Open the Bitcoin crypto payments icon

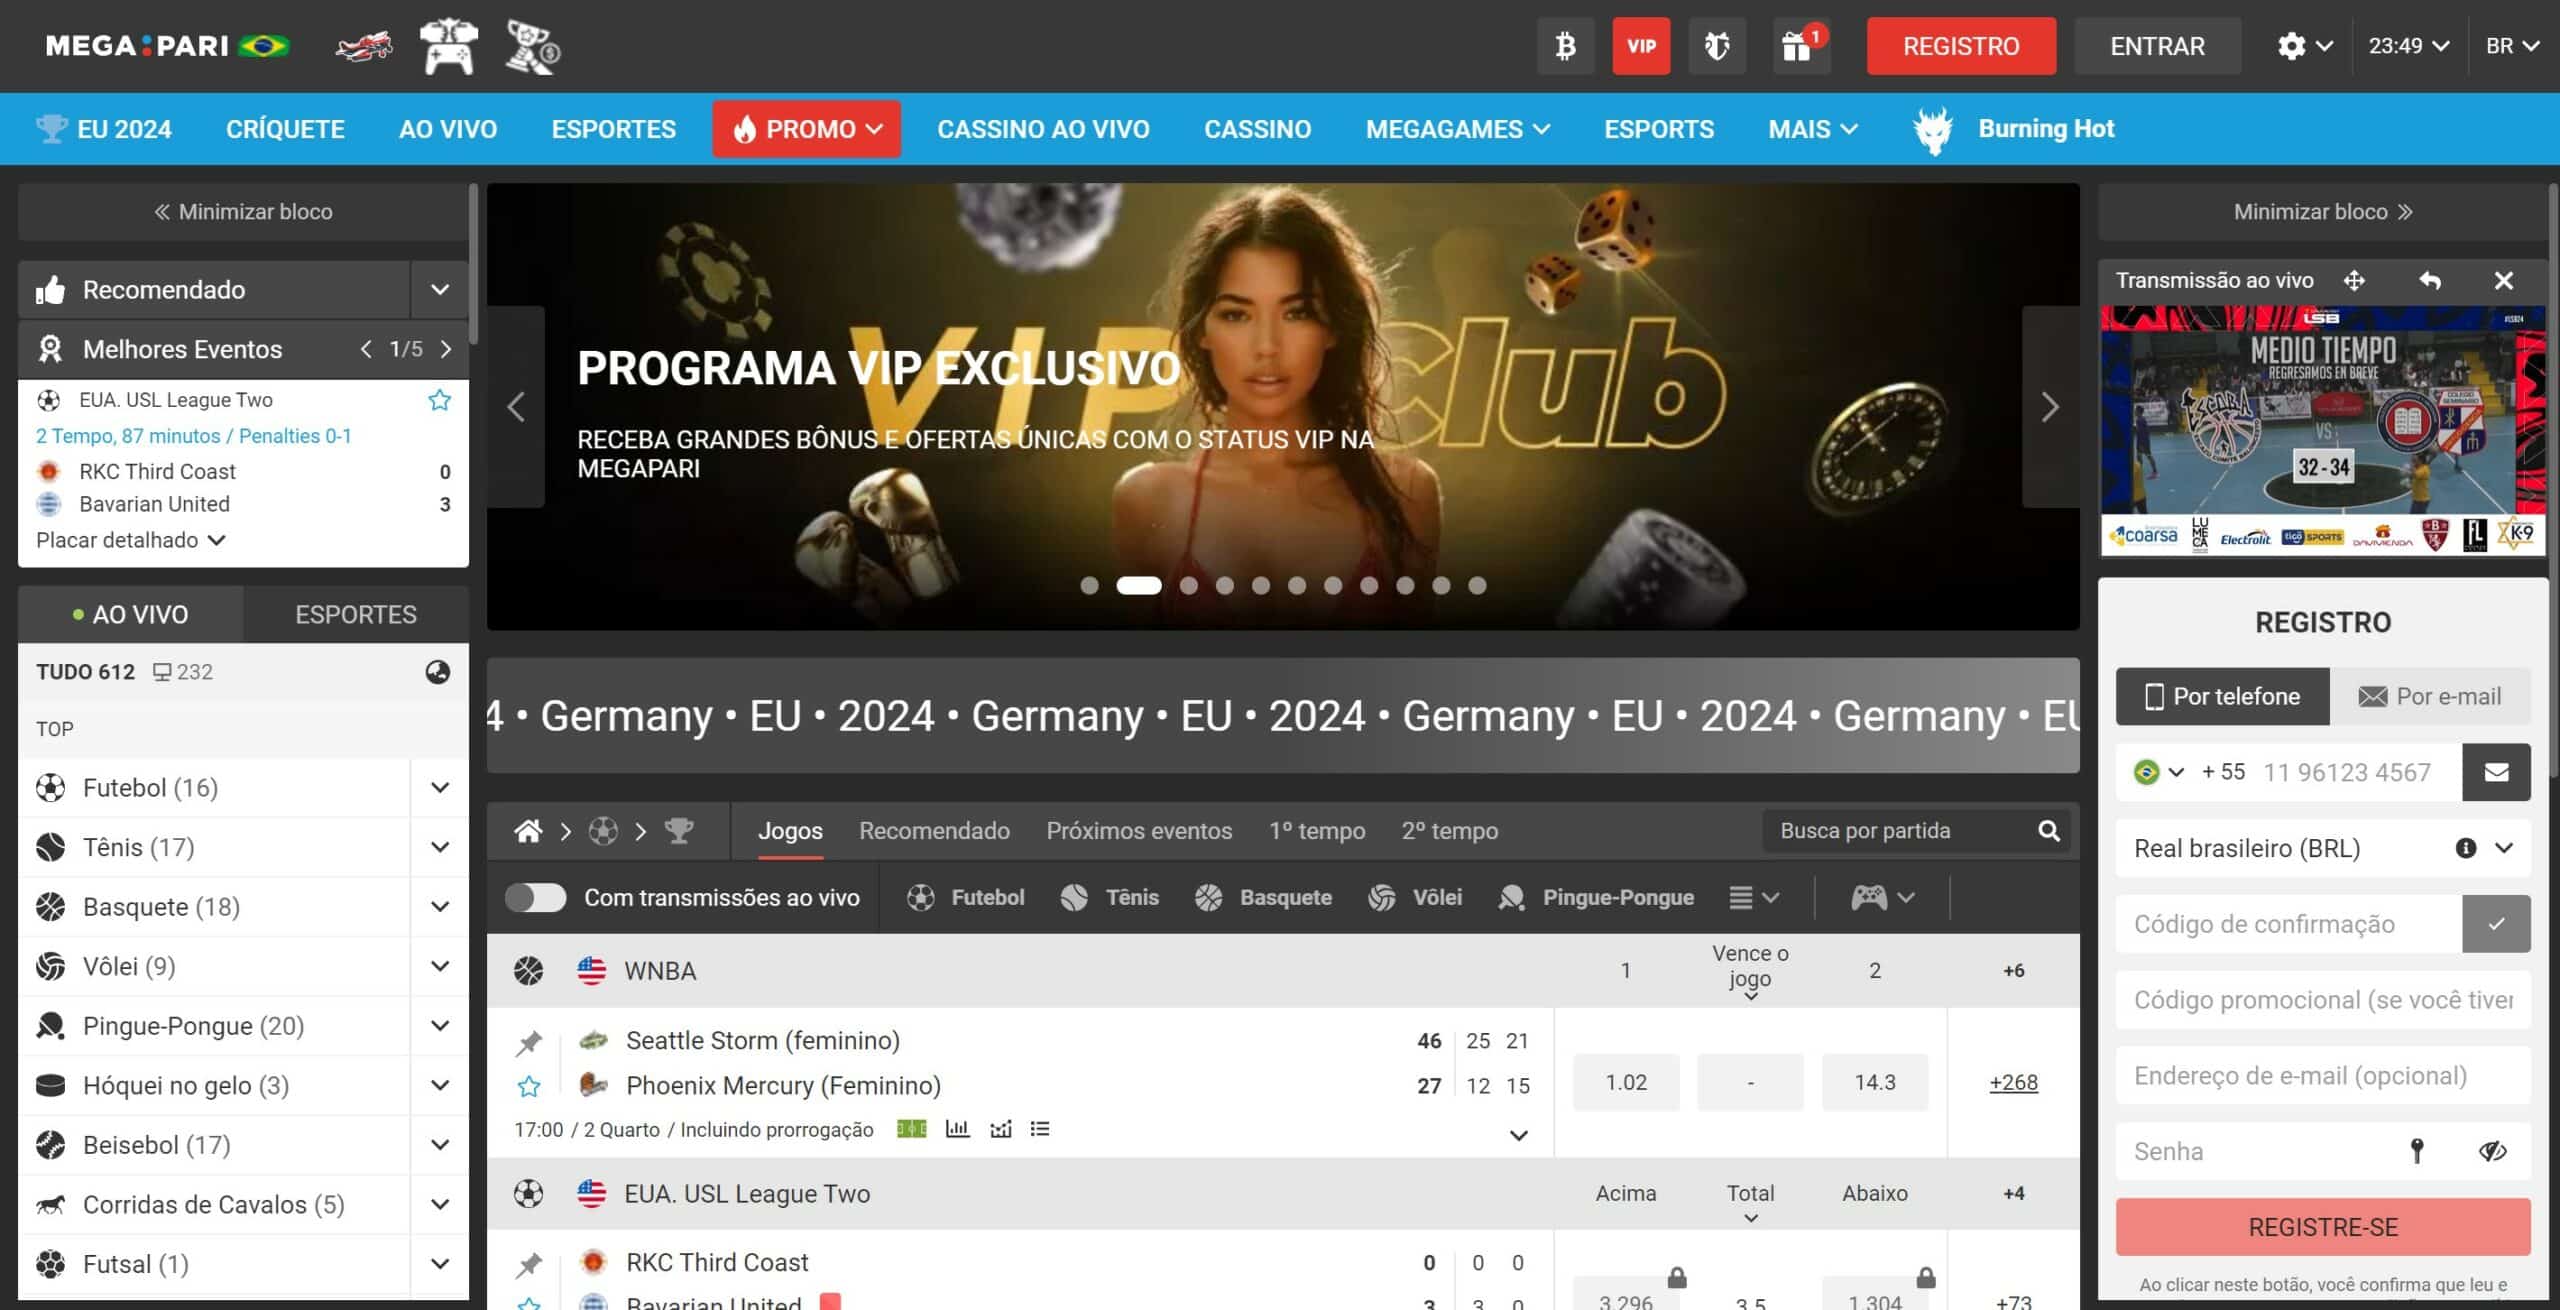pos(1566,46)
